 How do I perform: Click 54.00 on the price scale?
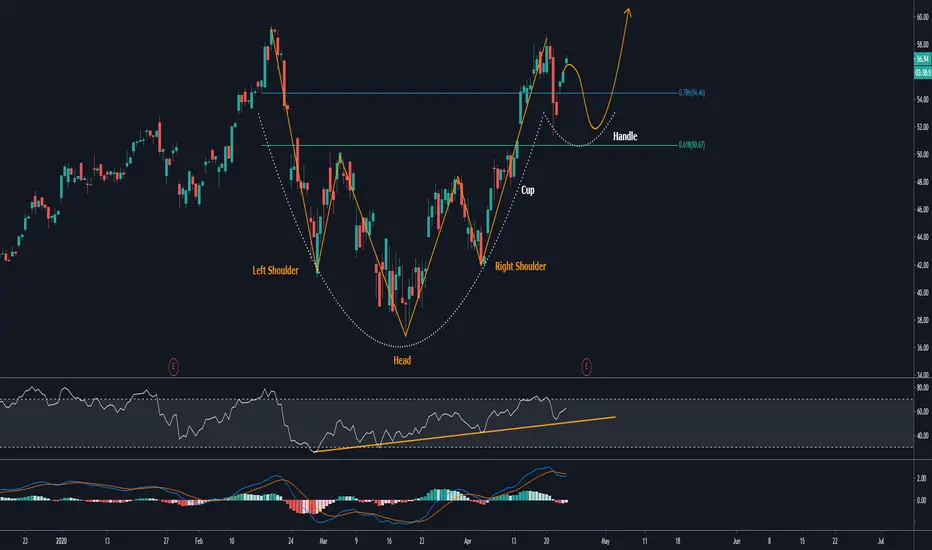click(x=922, y=99)
